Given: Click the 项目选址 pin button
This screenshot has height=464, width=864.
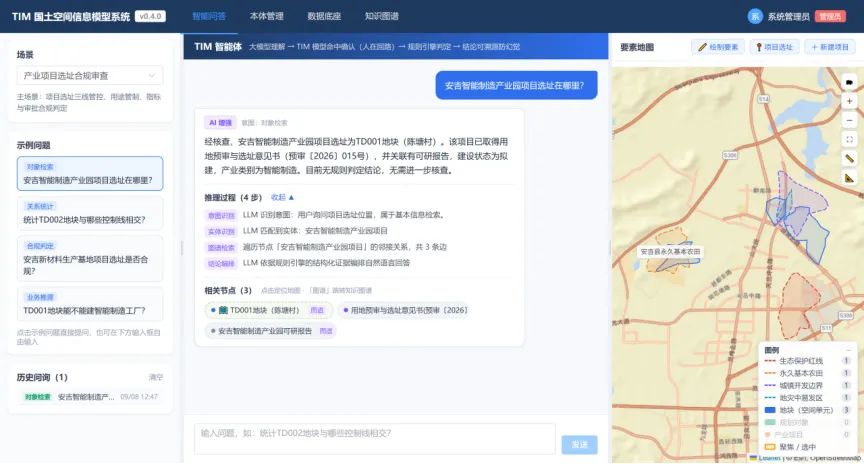Looking at the screenshot, I should click(x=774, y=47).
